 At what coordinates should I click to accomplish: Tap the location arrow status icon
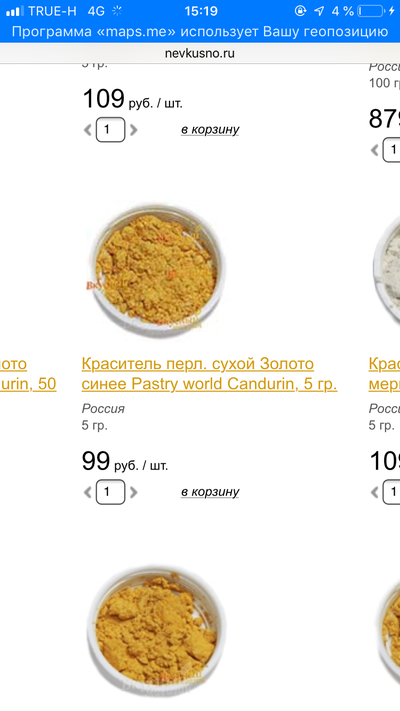coord(319,11)
